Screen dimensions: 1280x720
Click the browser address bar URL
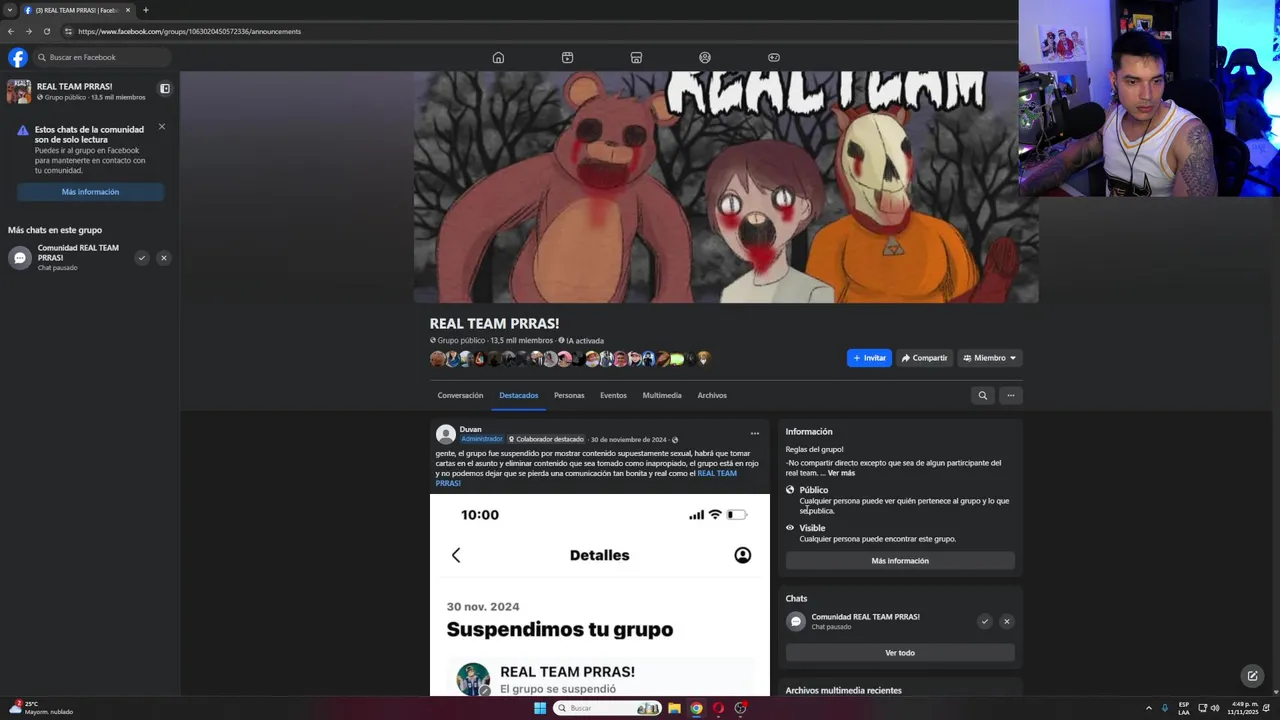click(189, 31)
